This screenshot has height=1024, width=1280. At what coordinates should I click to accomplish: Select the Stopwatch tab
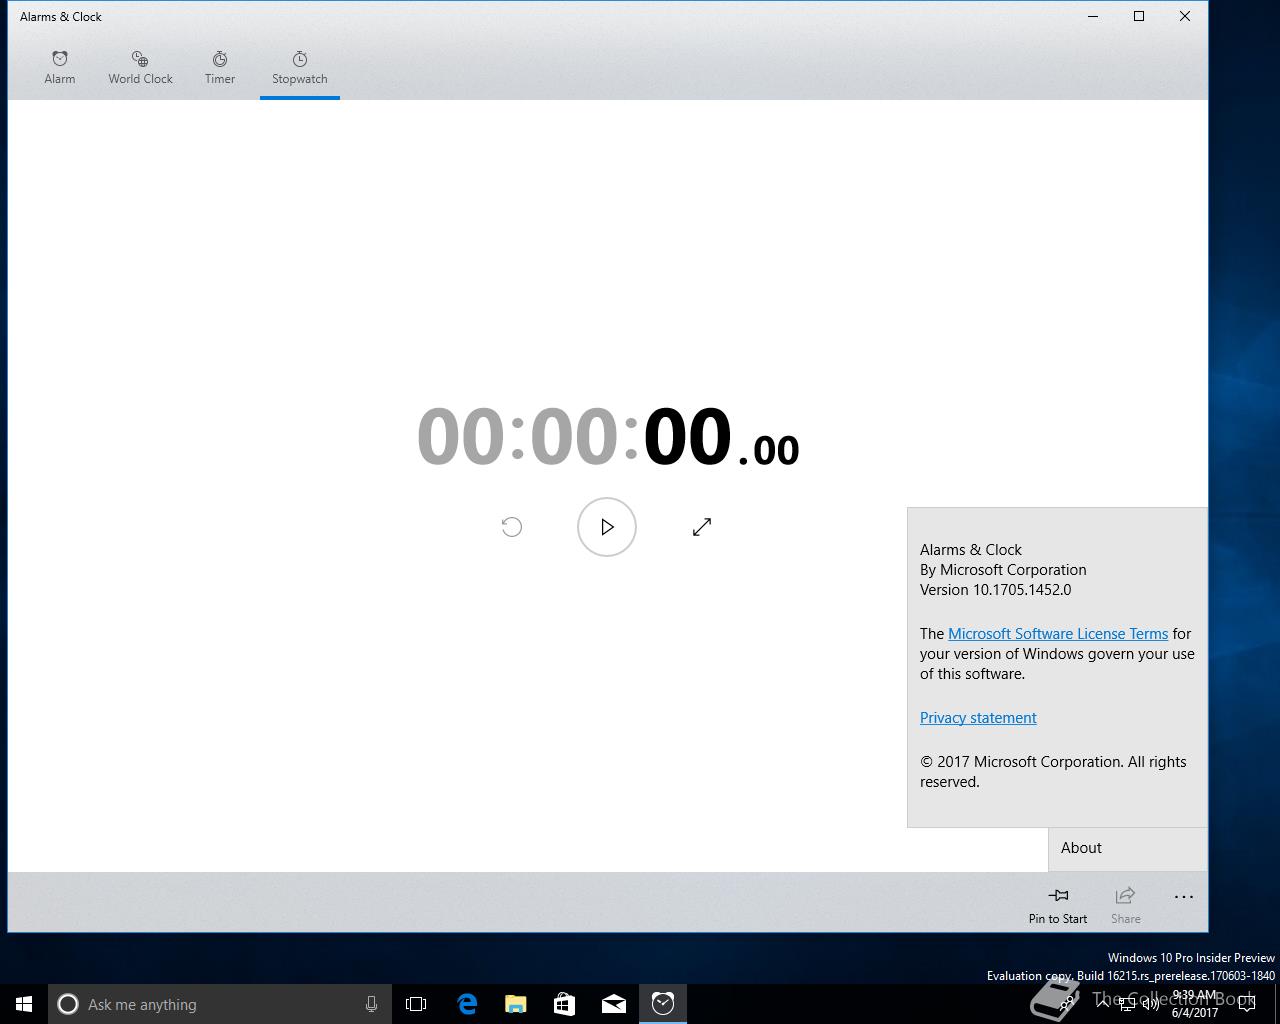tap(300, 67)
